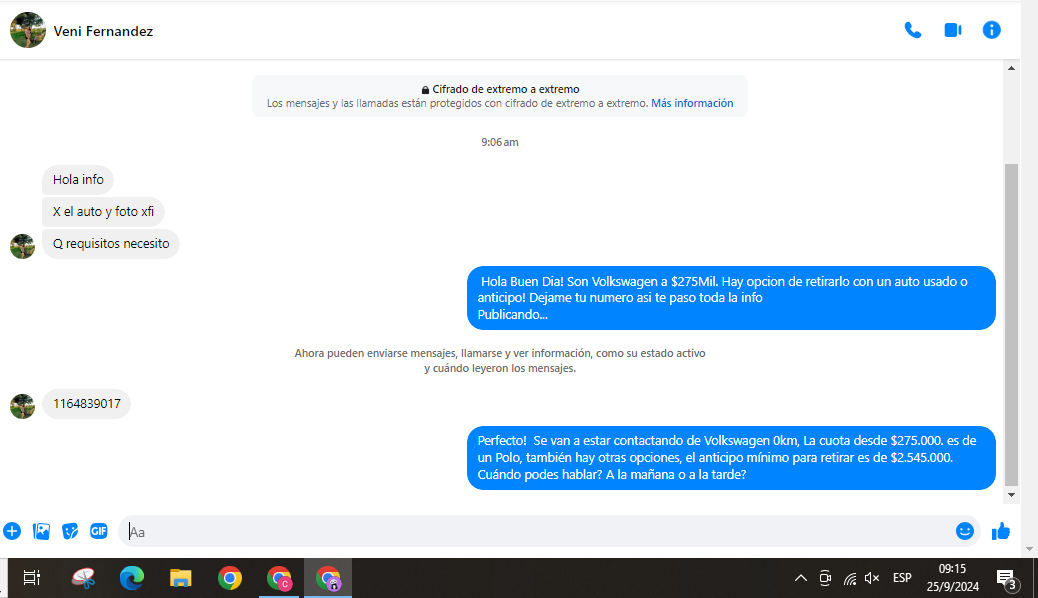Image resolution: width=1038 pixels, height=598 pixels.
Task: Open File Explorer from the taskbar
Action: [x=181, y=578]
